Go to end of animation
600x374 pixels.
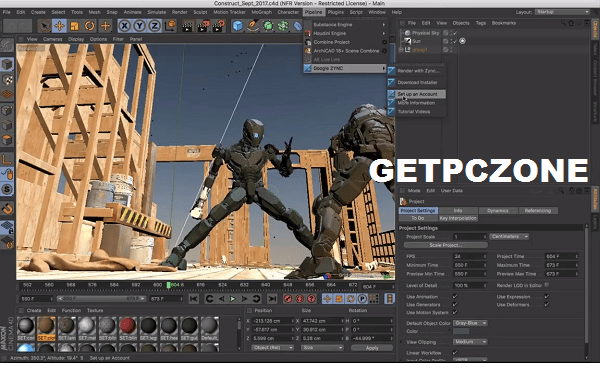(272, 299)
